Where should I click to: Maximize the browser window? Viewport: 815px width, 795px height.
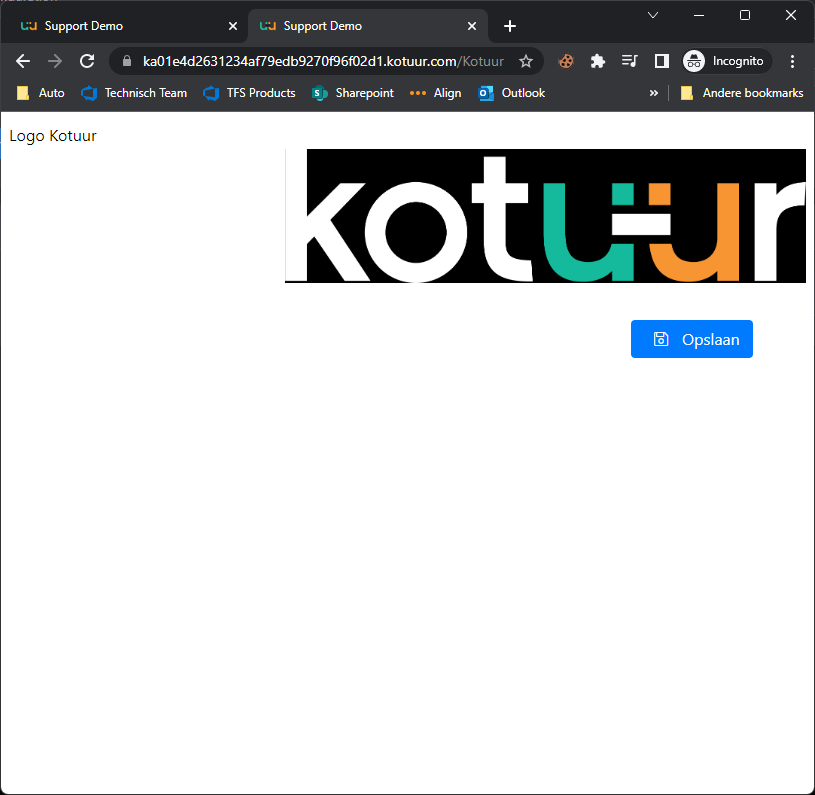pos(745,15)
